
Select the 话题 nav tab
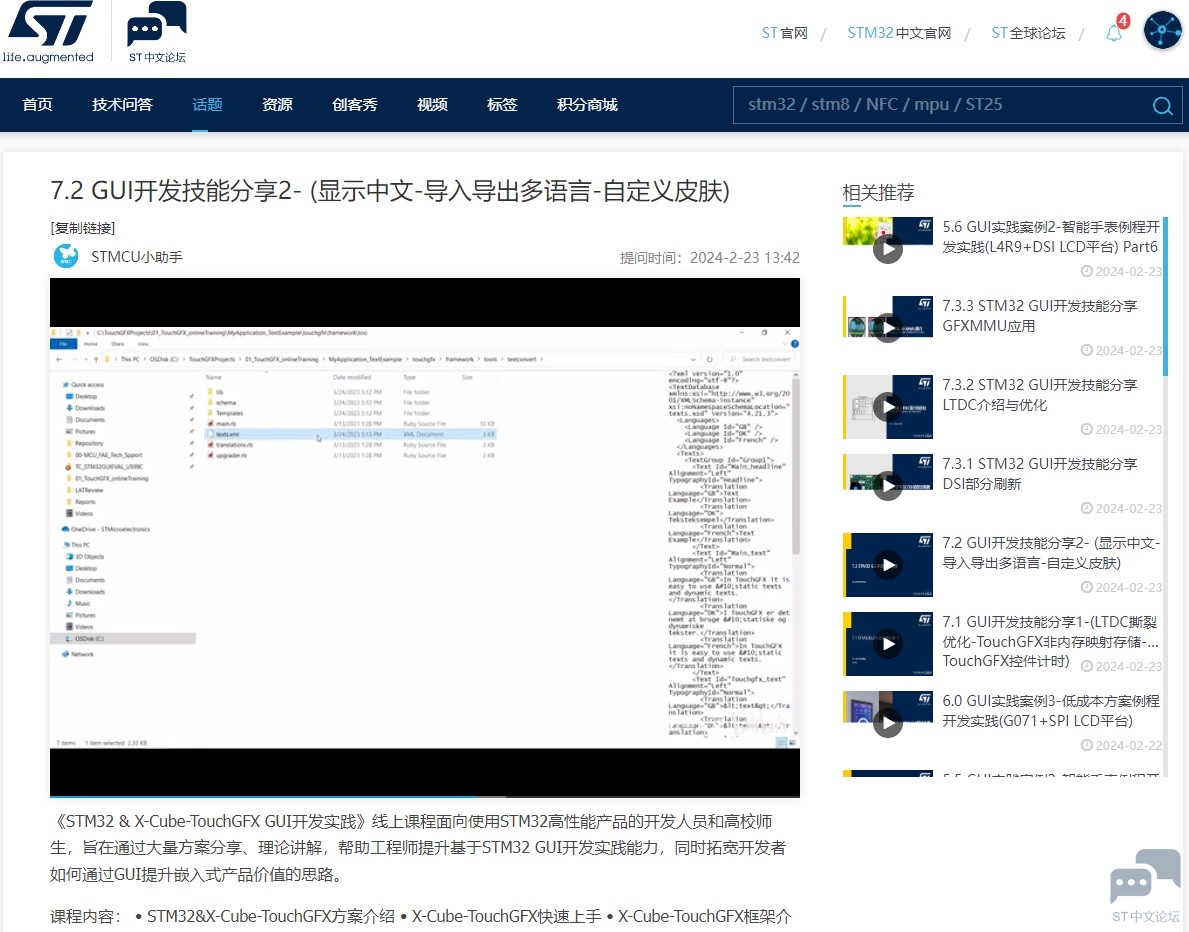tap(207, 105)
